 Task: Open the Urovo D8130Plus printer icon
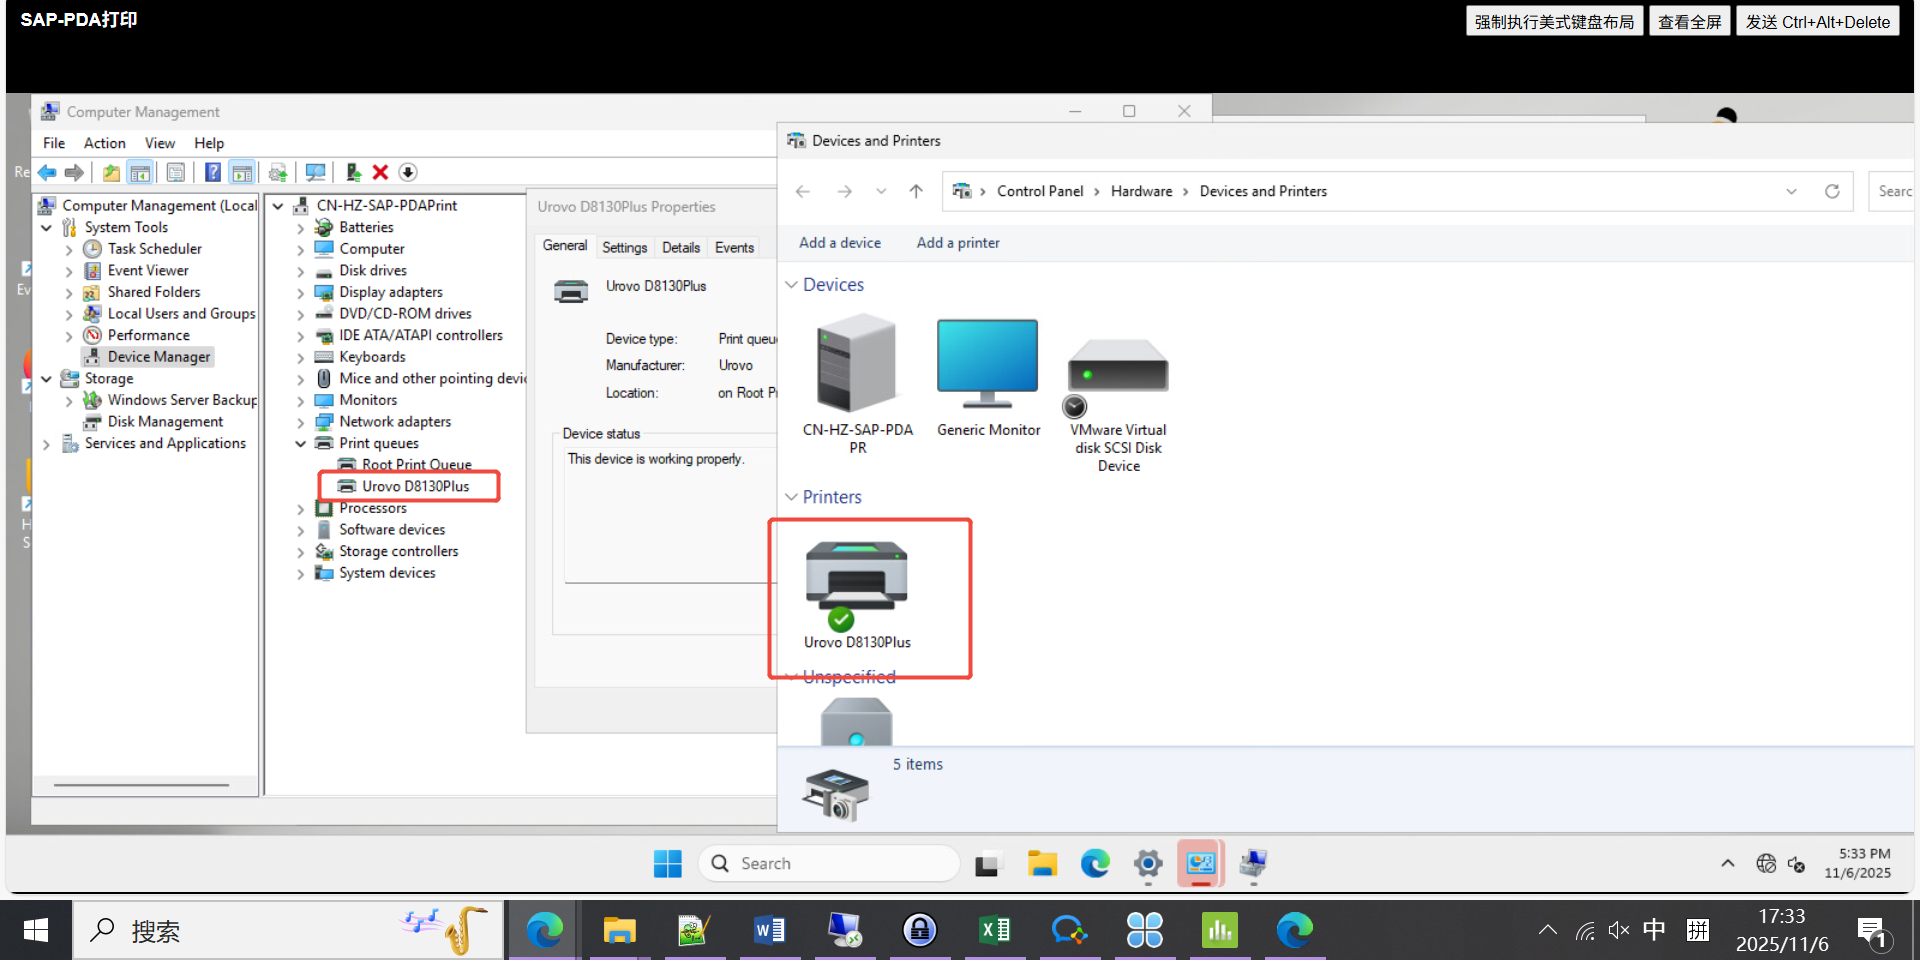(x=856, y=580)
